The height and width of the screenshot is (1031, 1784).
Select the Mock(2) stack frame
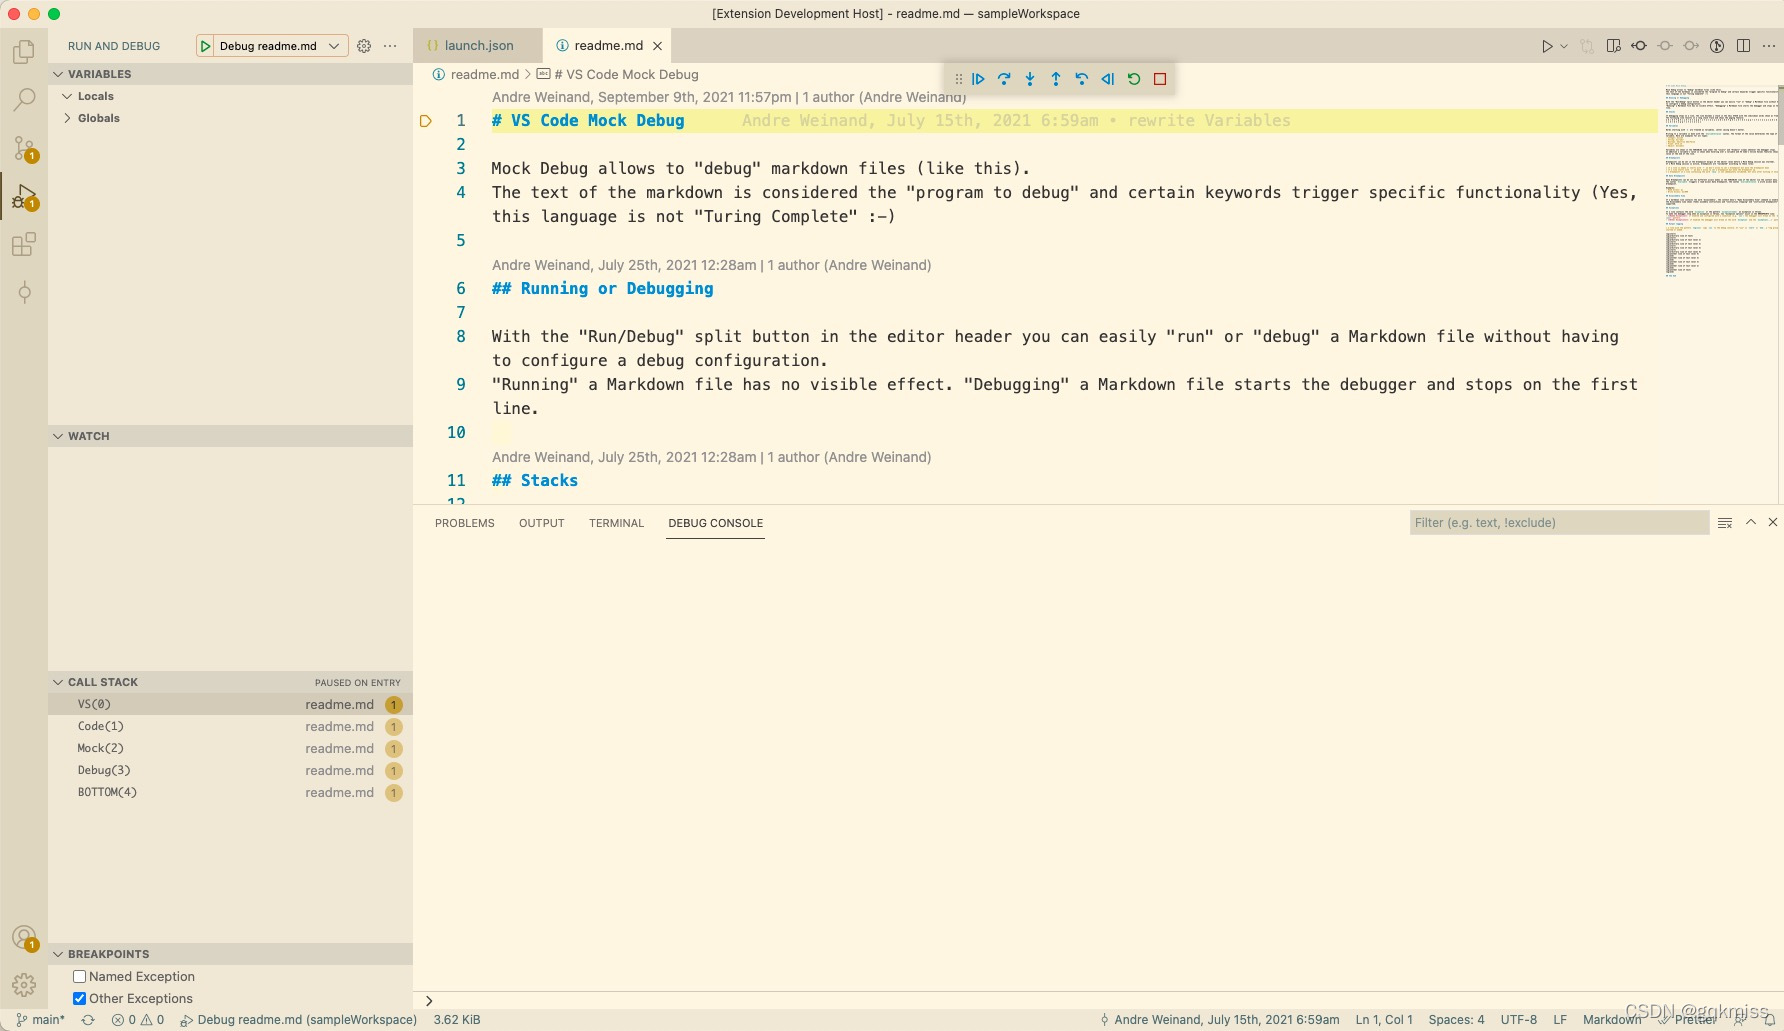tap(230, 748)
